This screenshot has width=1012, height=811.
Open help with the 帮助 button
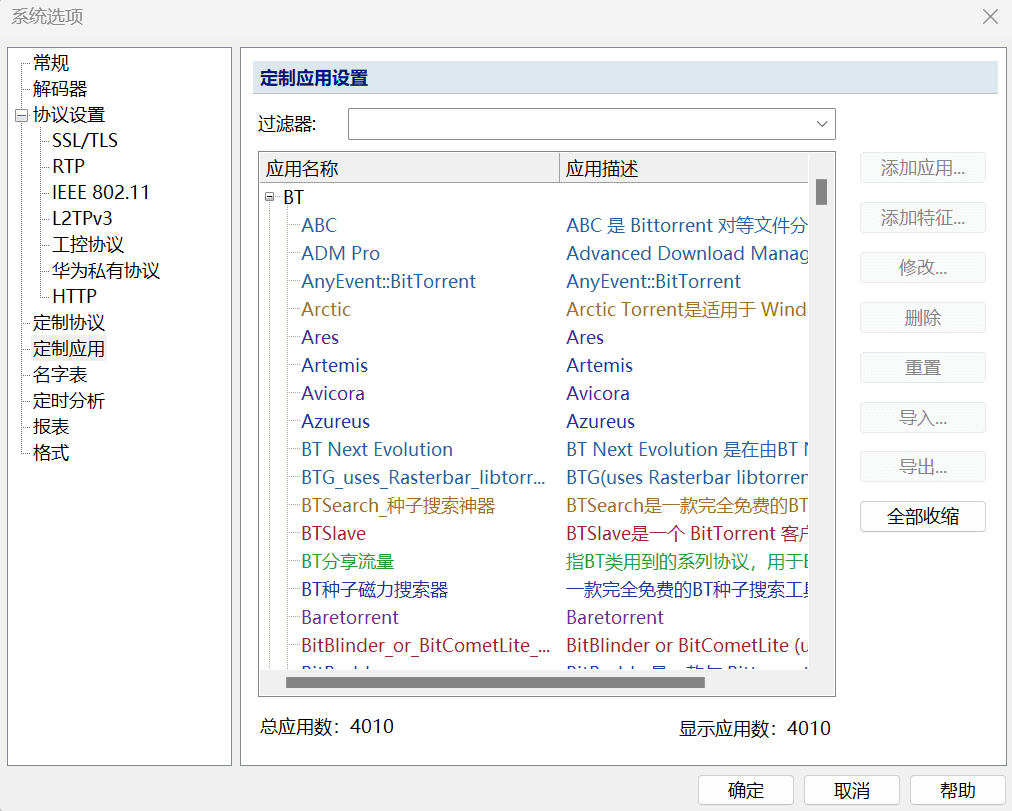tap(957, 790)
